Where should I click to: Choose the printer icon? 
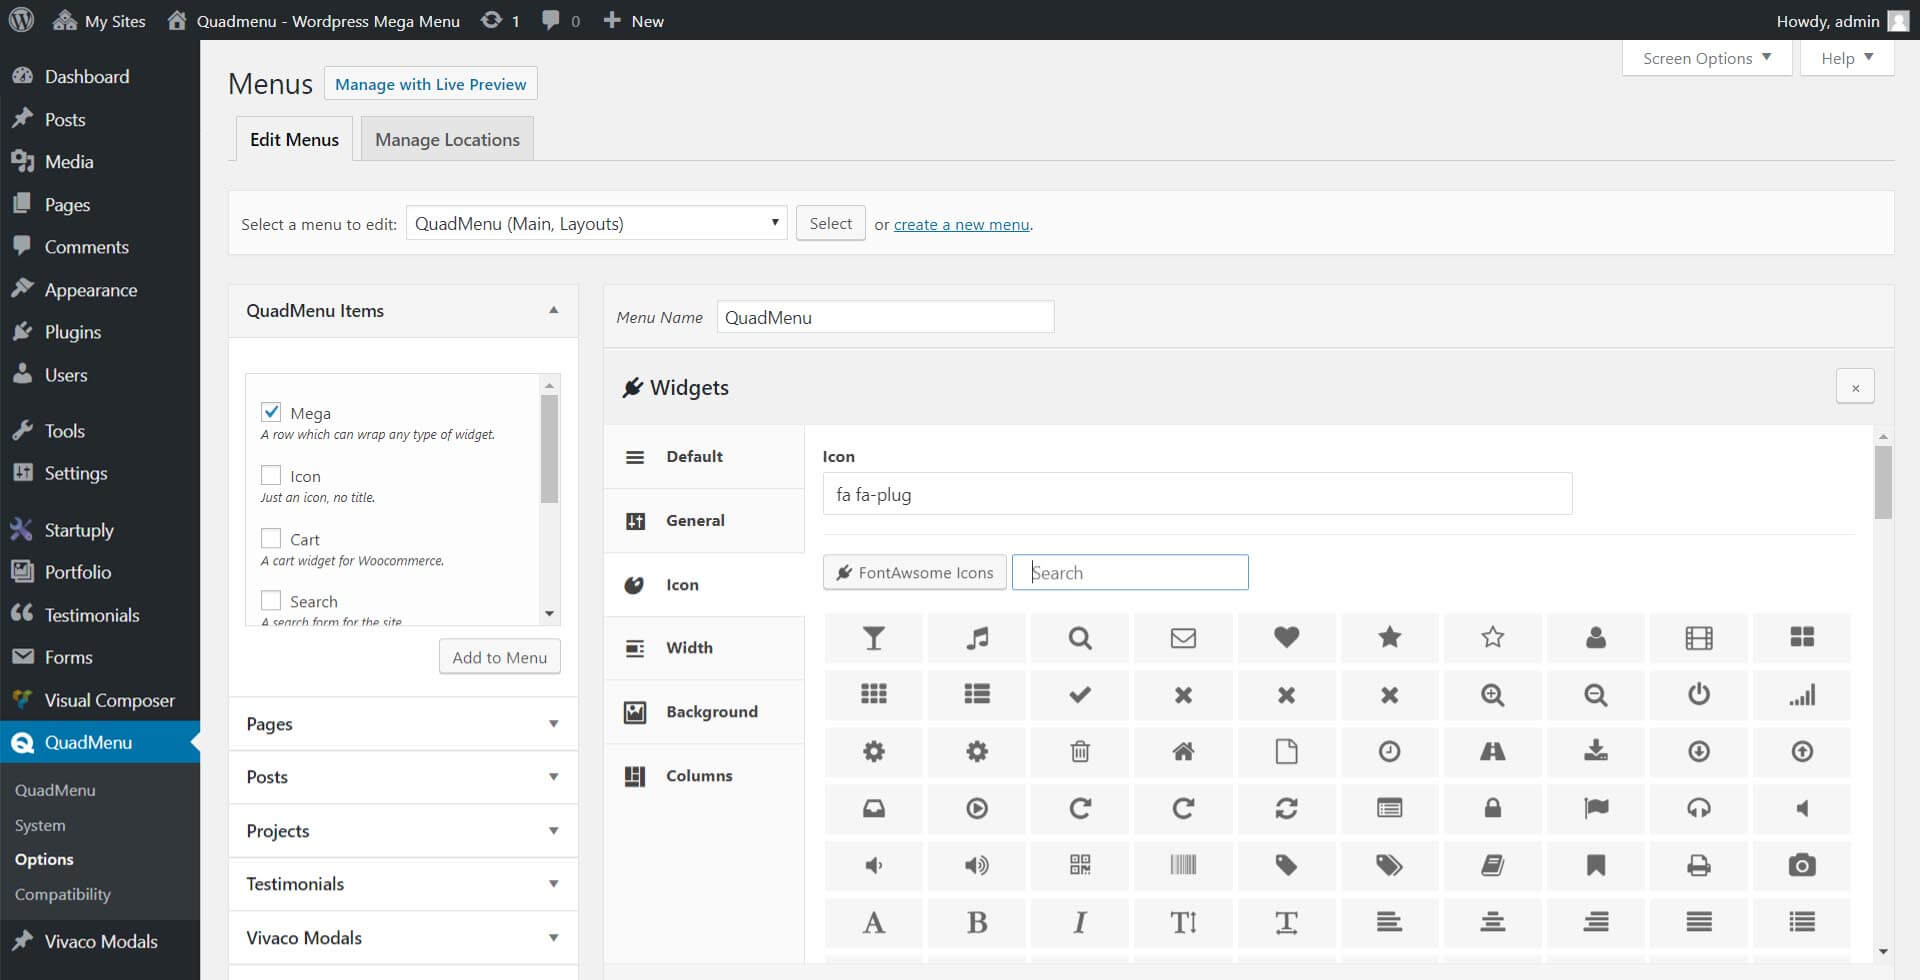pyautogui.click(x=1699, y=866)
